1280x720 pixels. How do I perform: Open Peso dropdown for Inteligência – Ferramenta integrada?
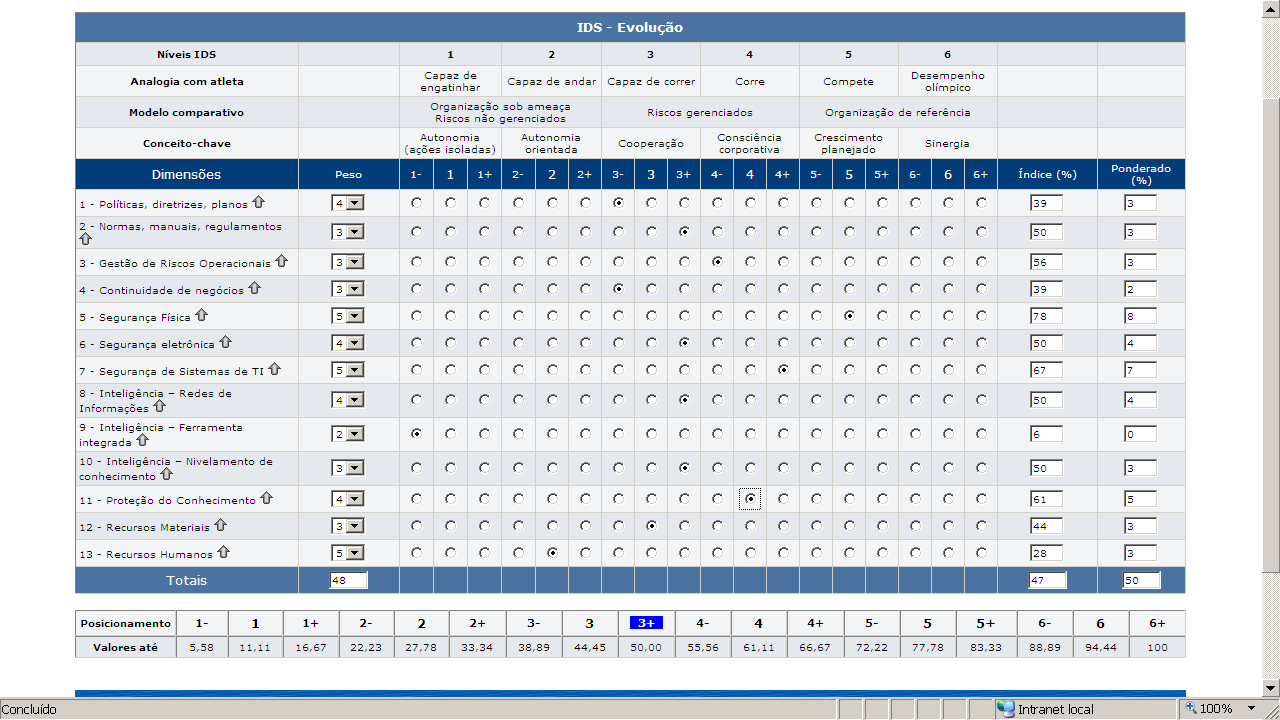point(348,434)
